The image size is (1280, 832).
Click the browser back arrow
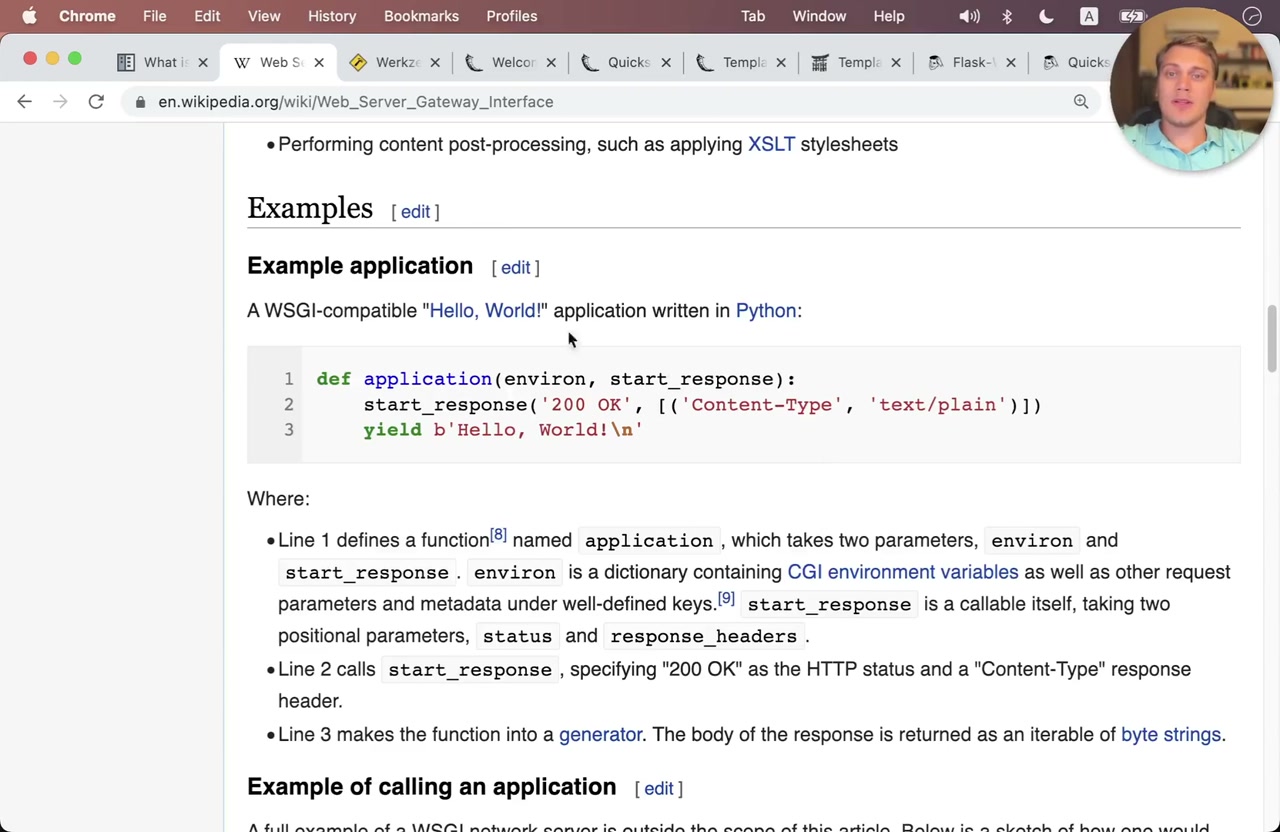tap(25, 102)
